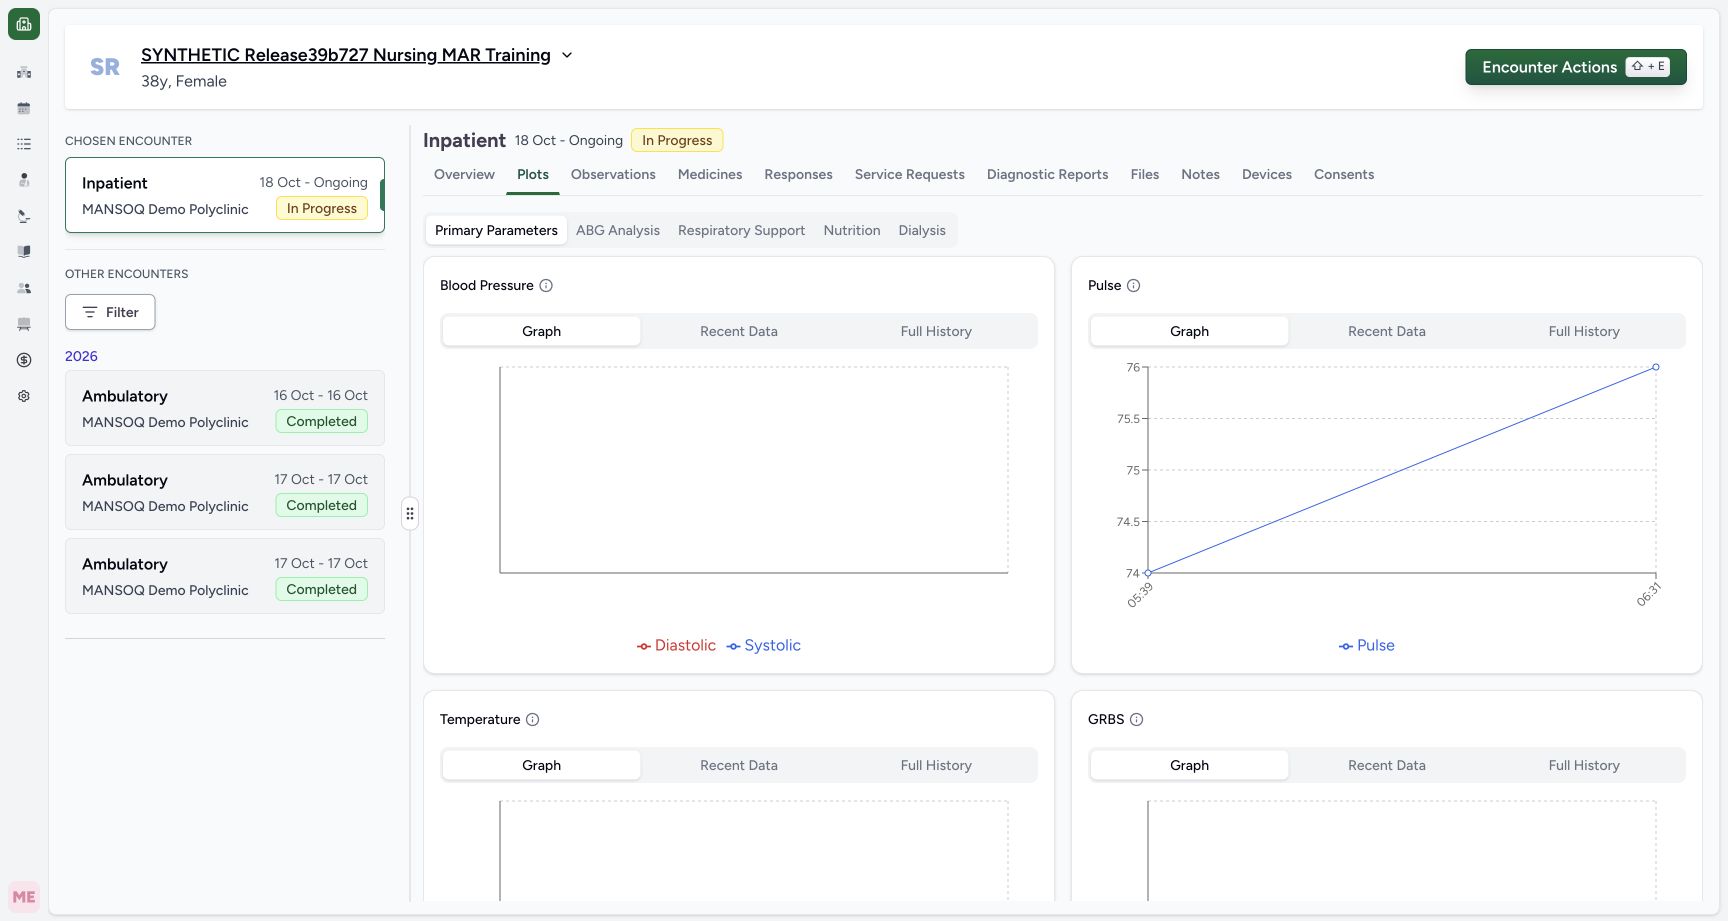1728x921 pixels.
Task: Click the ME user avatar
Action: point(24,897)
